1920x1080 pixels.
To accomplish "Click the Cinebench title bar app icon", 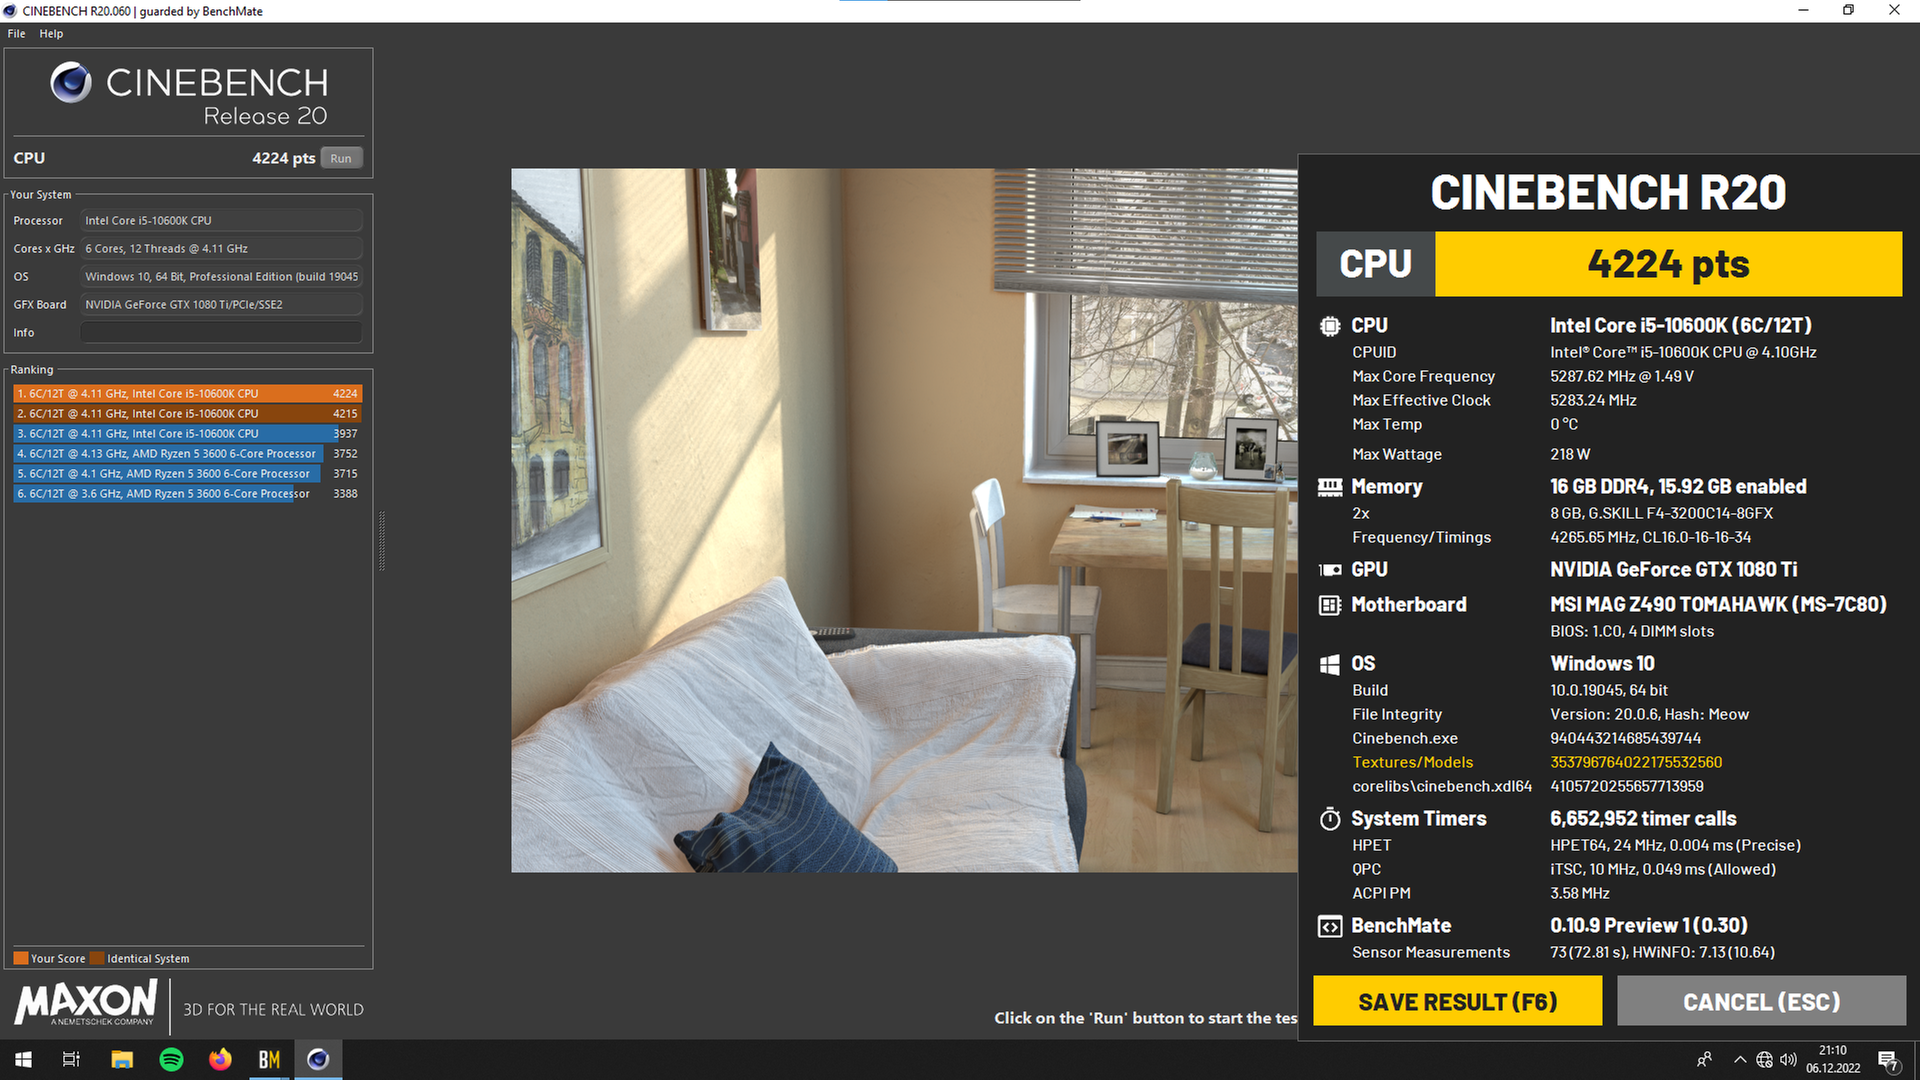I will pos(10,11).
